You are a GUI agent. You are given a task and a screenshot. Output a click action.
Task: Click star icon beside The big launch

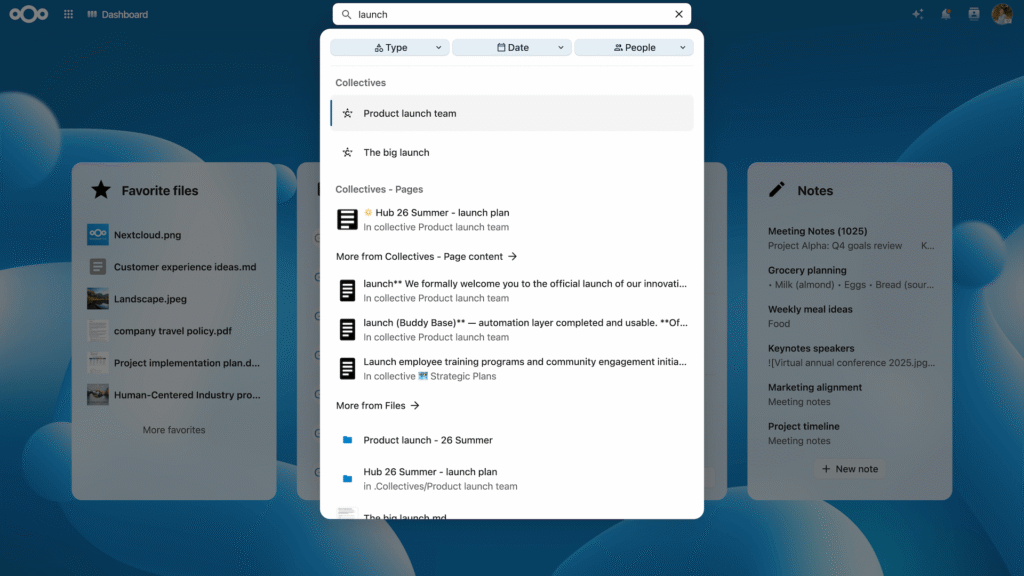[347, 152]
